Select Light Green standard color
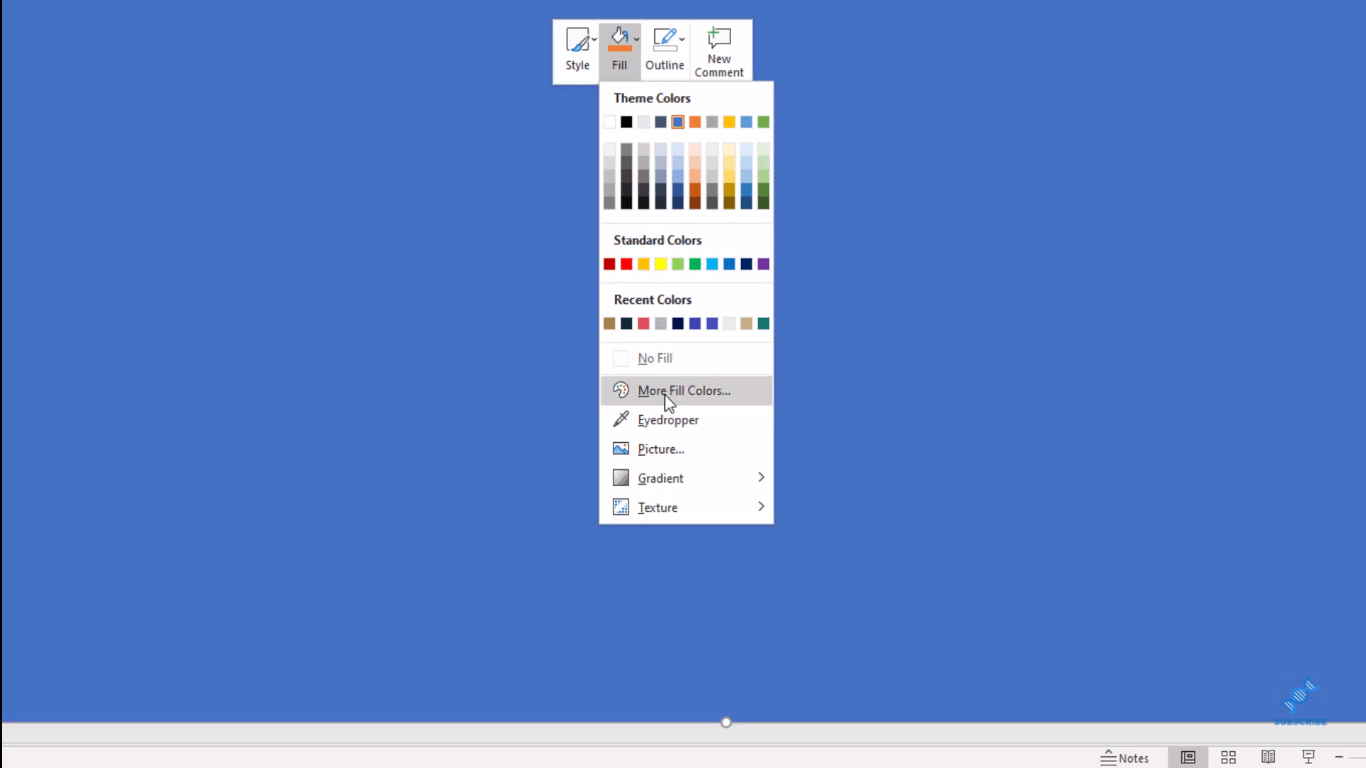1366x768 pixels. (678, 264)
